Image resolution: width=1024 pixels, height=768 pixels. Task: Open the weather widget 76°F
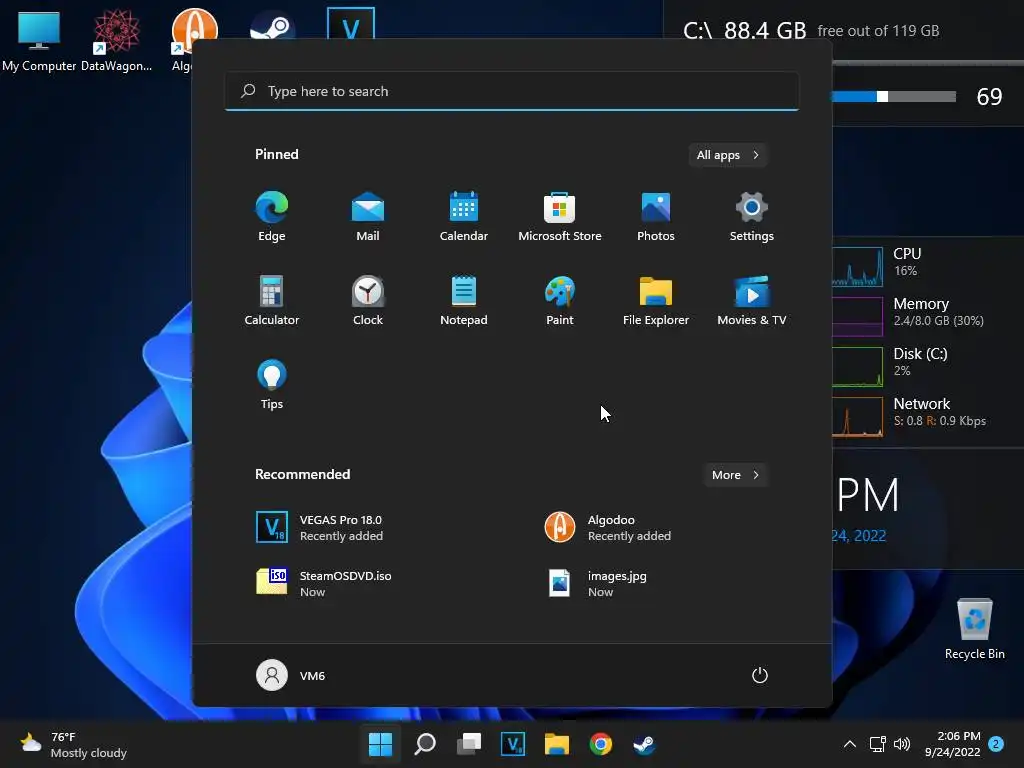74,744
